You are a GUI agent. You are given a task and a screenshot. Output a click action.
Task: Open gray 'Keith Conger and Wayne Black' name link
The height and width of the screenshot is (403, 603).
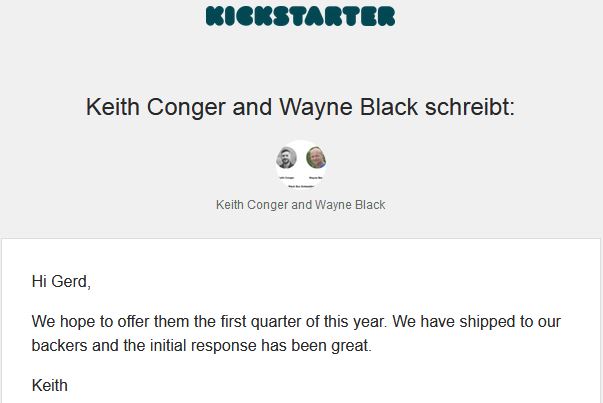300,205
